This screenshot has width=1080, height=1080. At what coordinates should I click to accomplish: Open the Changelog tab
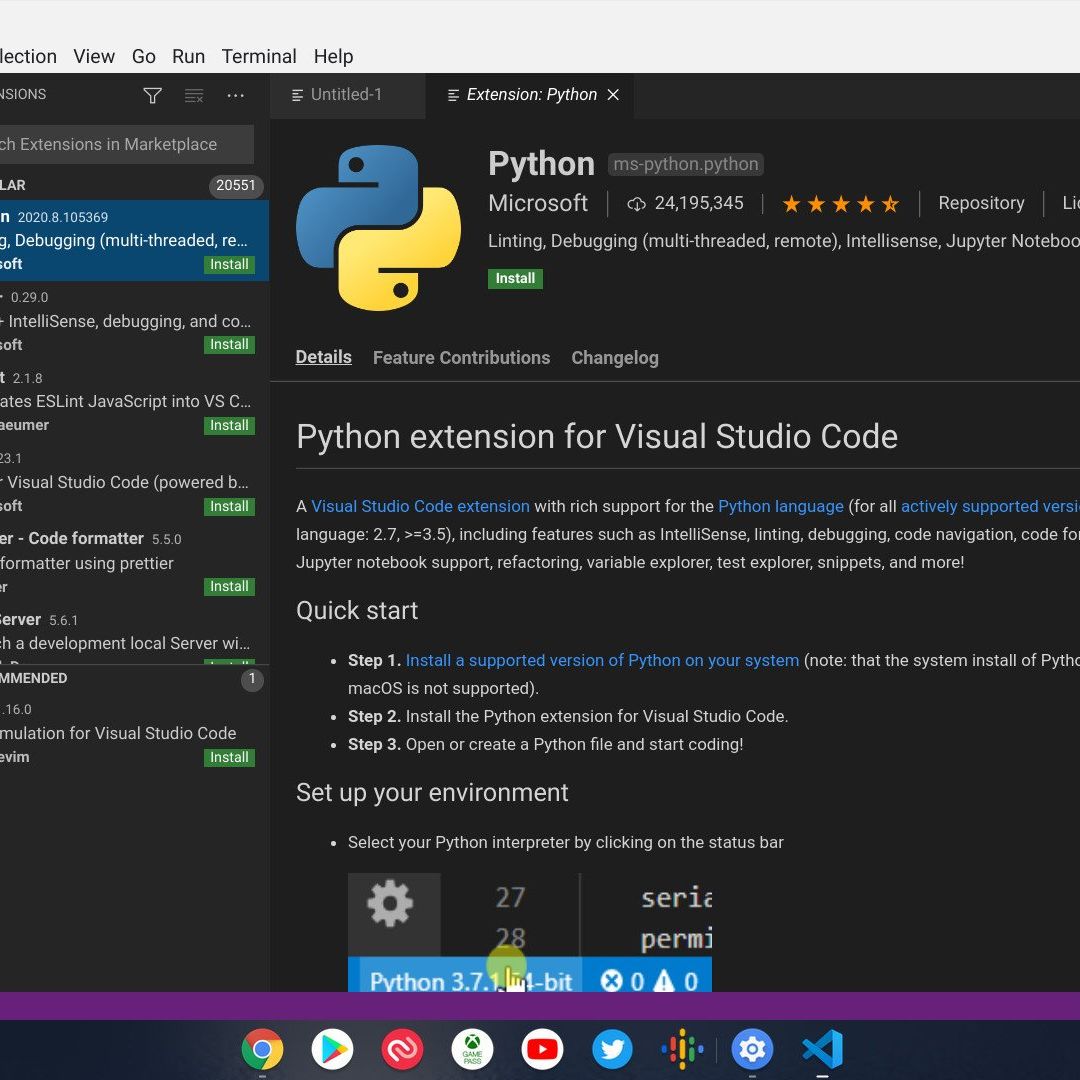(614, 358)
